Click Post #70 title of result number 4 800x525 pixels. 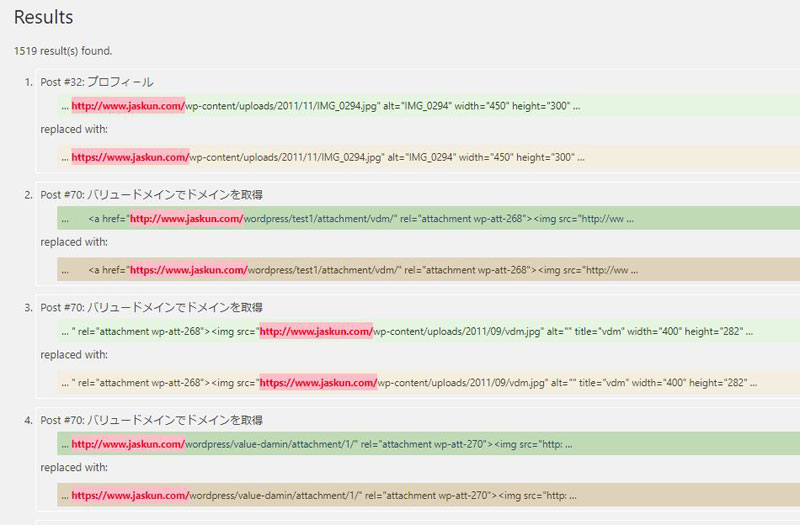coord(152,420)
